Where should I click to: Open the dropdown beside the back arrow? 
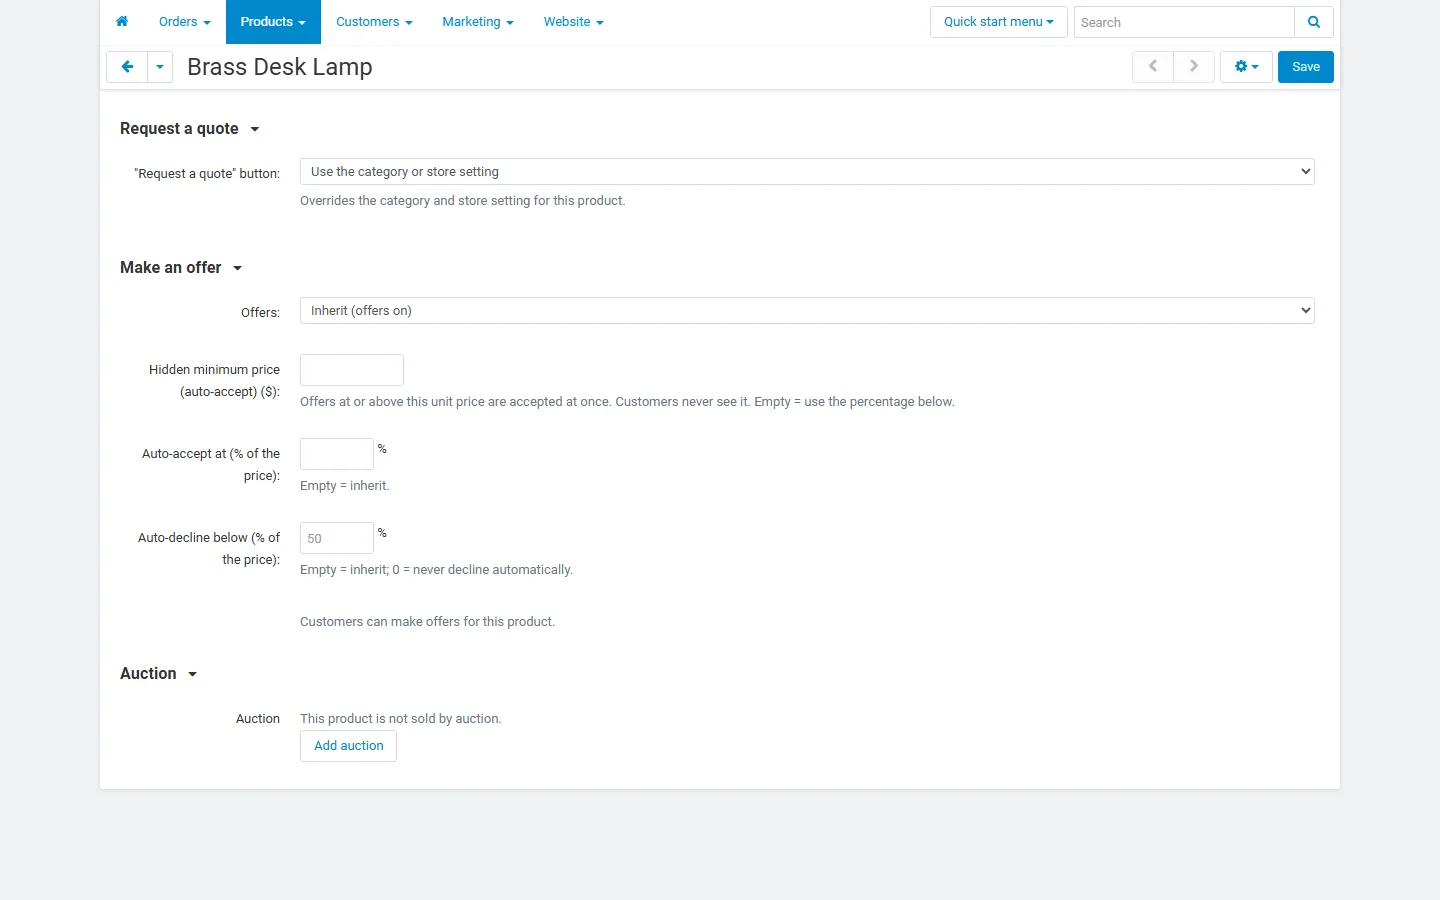pos(160,67)
